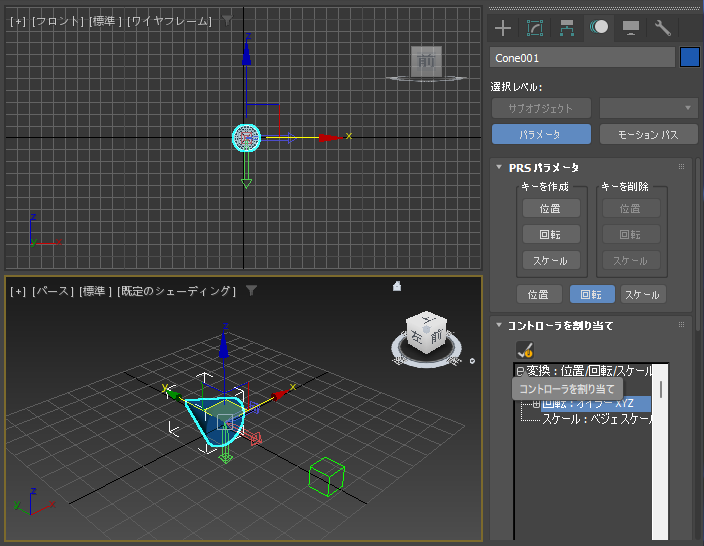
Task: Click the blue Z axis arrow in front viewport
Action: (246, 54)
